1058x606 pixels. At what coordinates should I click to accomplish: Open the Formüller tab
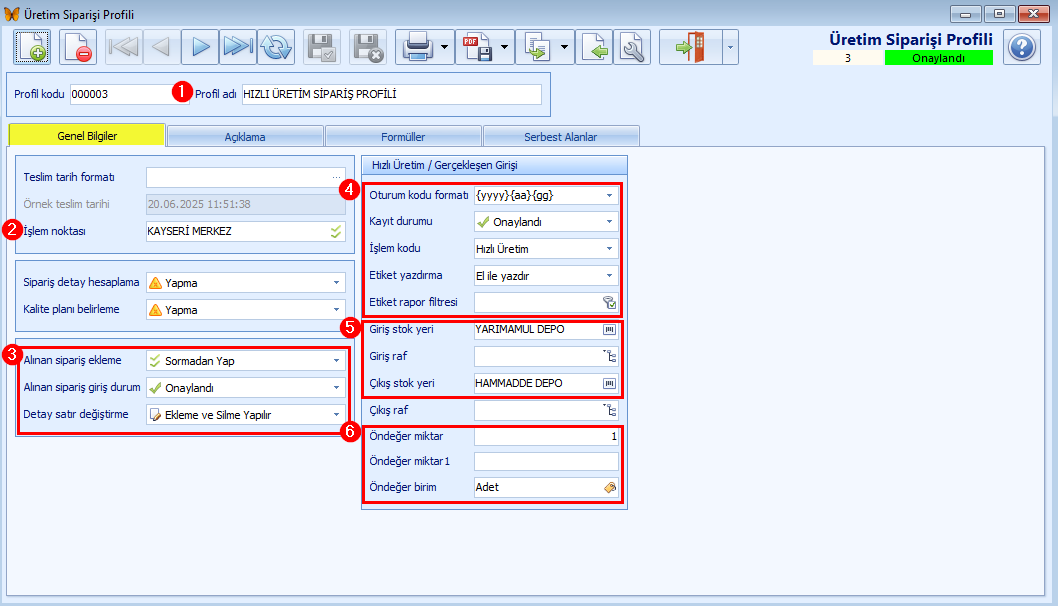pos(403,136)
